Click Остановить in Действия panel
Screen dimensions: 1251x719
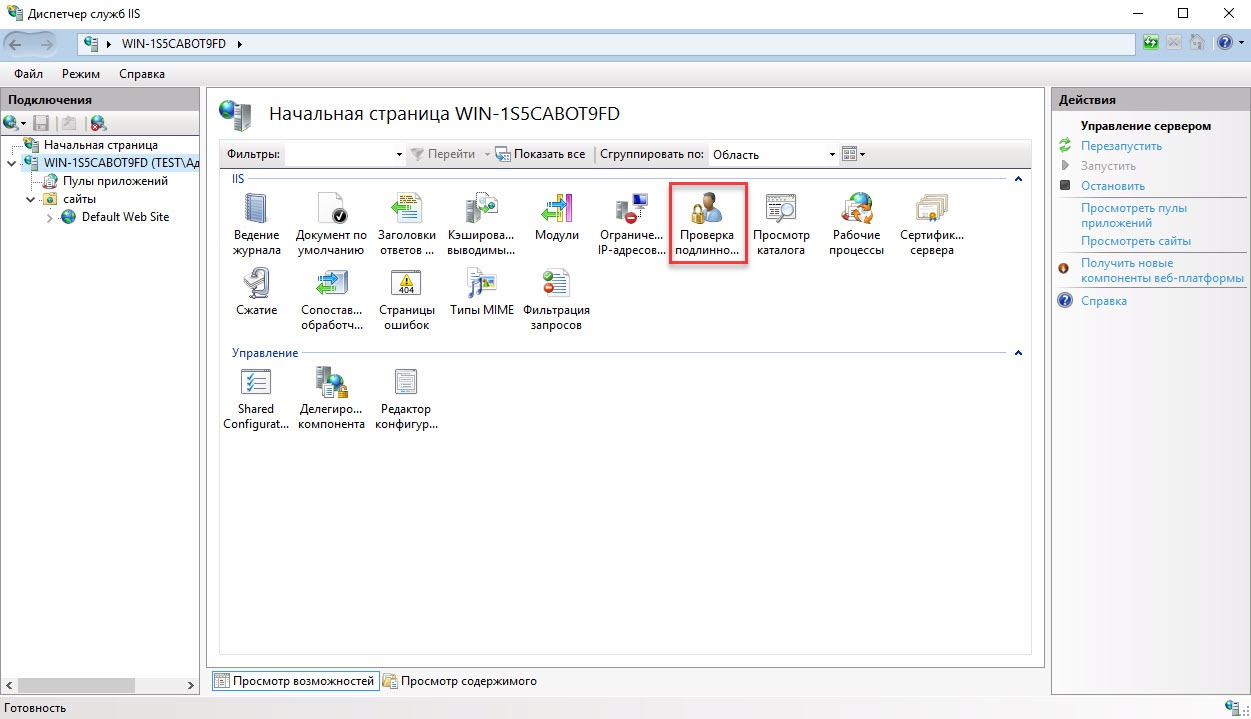tap(1113, 186)
